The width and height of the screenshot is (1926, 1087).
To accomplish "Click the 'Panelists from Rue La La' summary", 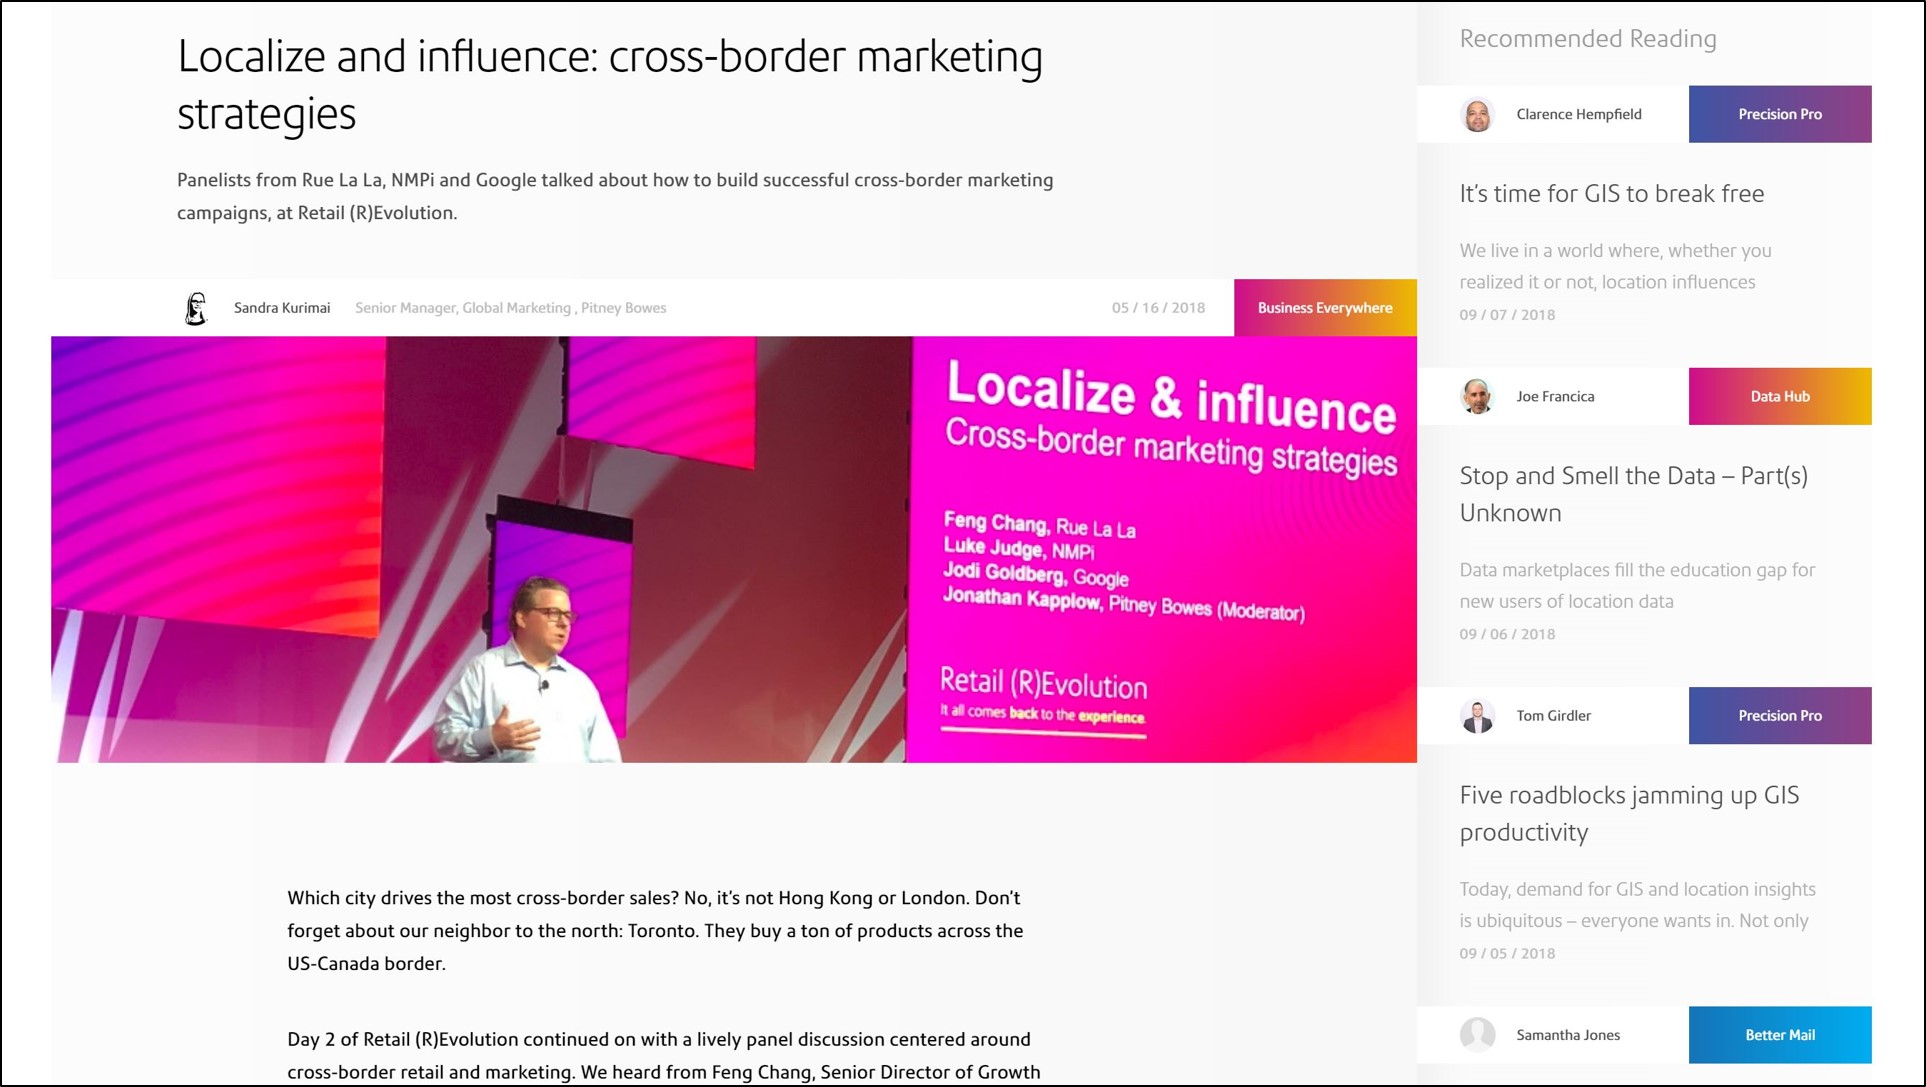I will pos(615,196).
